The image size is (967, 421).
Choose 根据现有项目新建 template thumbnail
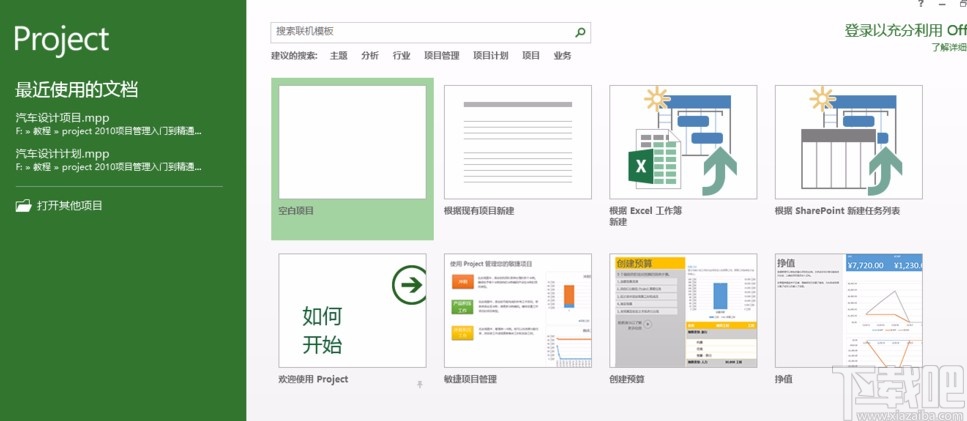[x=517, y=142]
